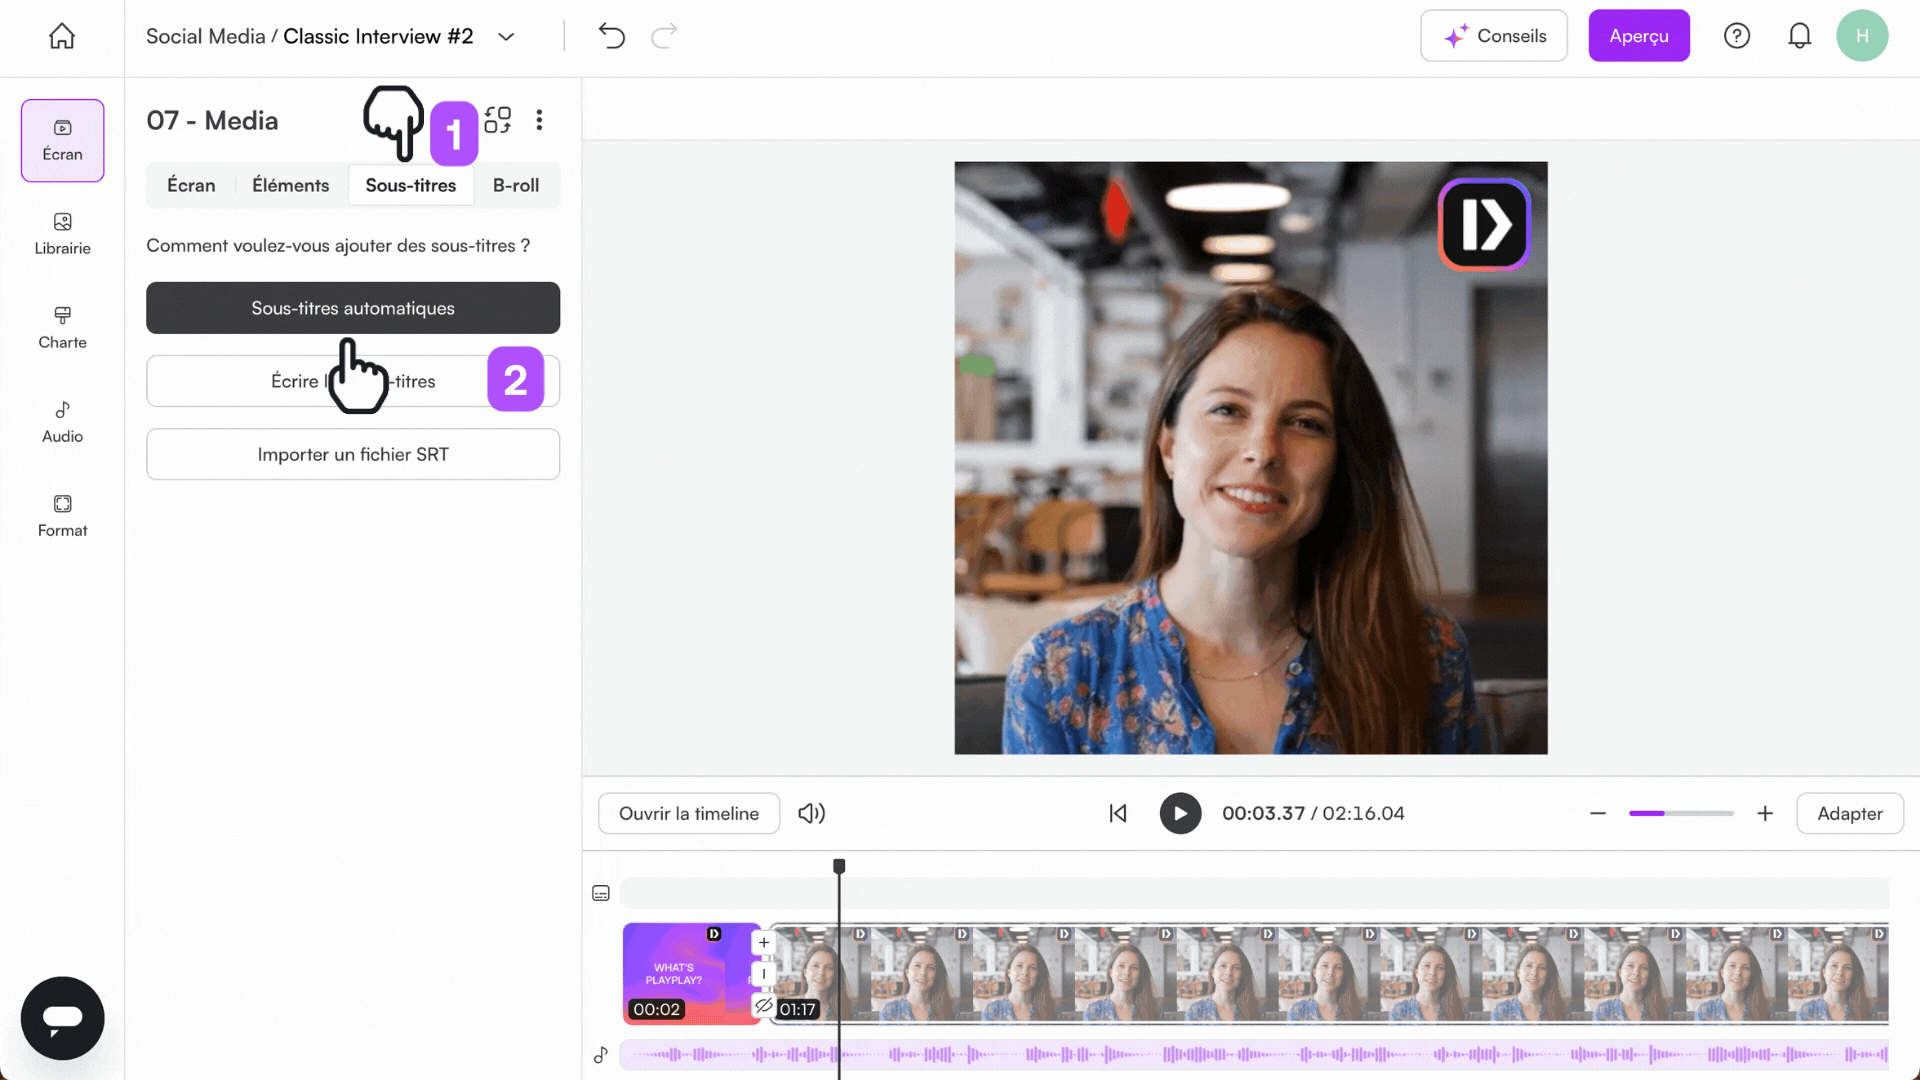Open the Format panel
The image size is (1920, 1080).
coord(61,514)
